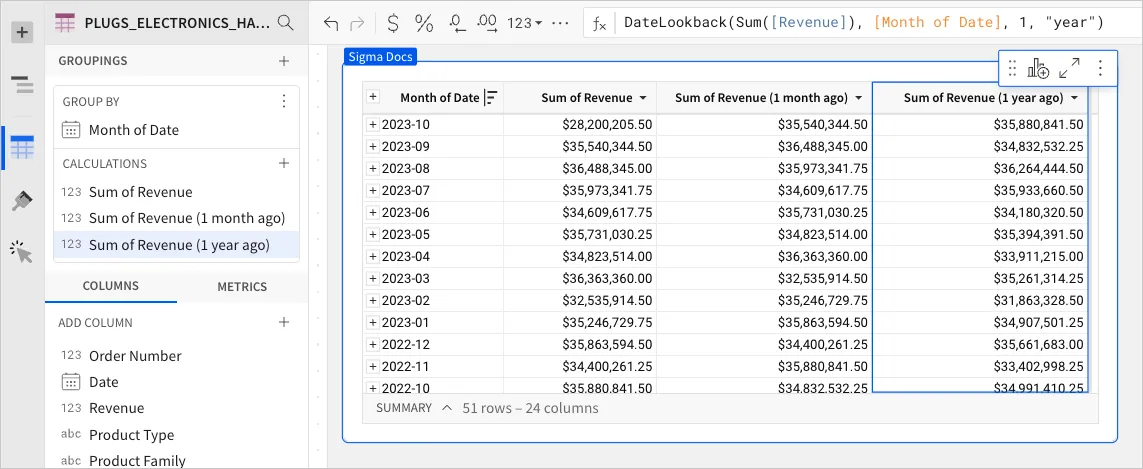Image resolution: width=1143 pixels, height=469 pixels.
Task: Click the plus add-element icon in left sidebar
Action: pos(23,32)
